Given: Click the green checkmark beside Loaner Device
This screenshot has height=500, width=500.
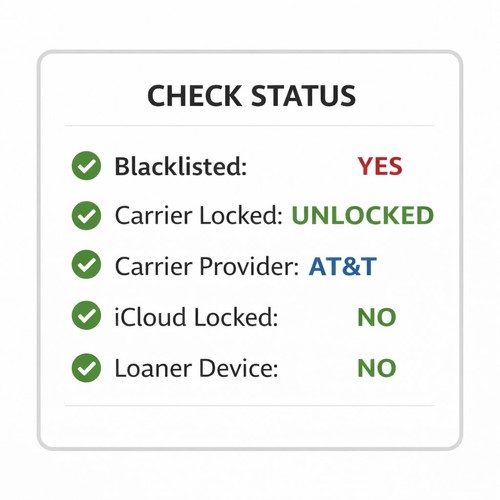Looking at the screenshot, I should point(86,368).
